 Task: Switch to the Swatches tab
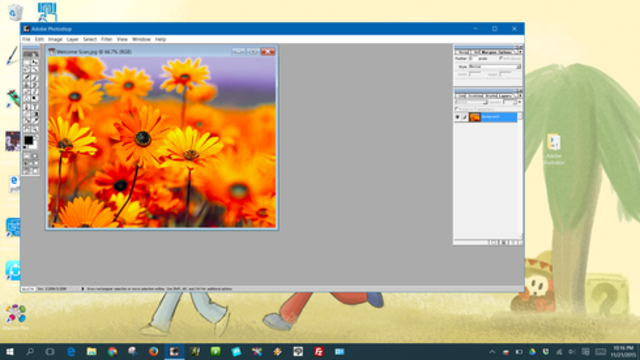[x=476, y=96]
